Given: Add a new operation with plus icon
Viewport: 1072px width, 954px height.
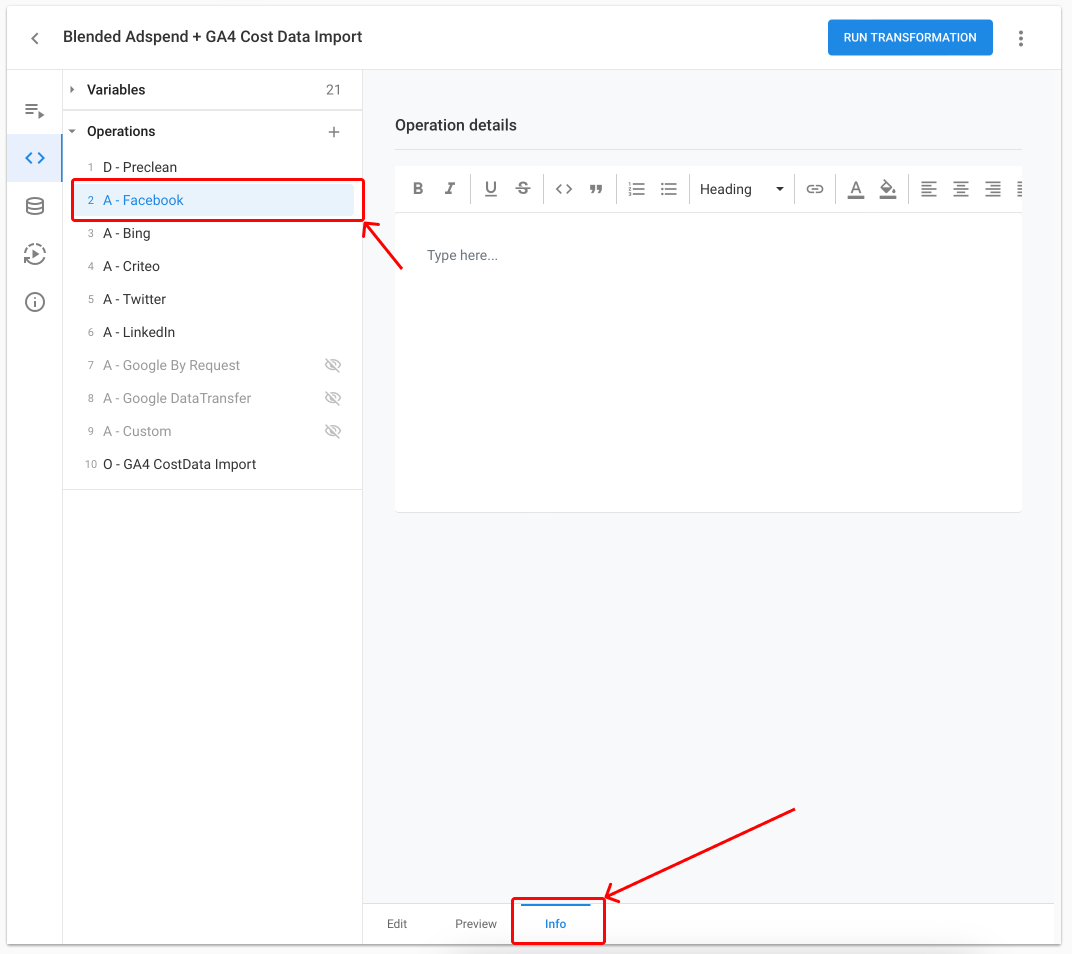Looking at the screenshot, I should pos(334,132).
